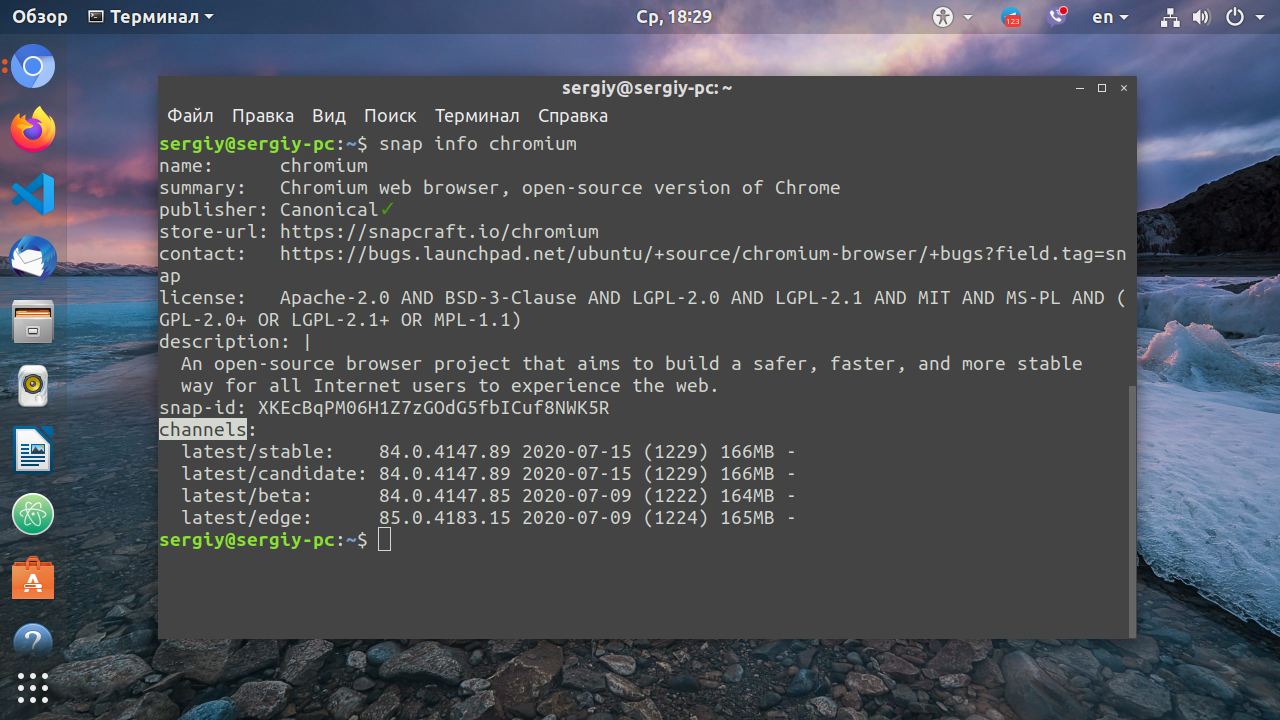
Task: Click the latest/stable channel row
Action: (488, 452)
